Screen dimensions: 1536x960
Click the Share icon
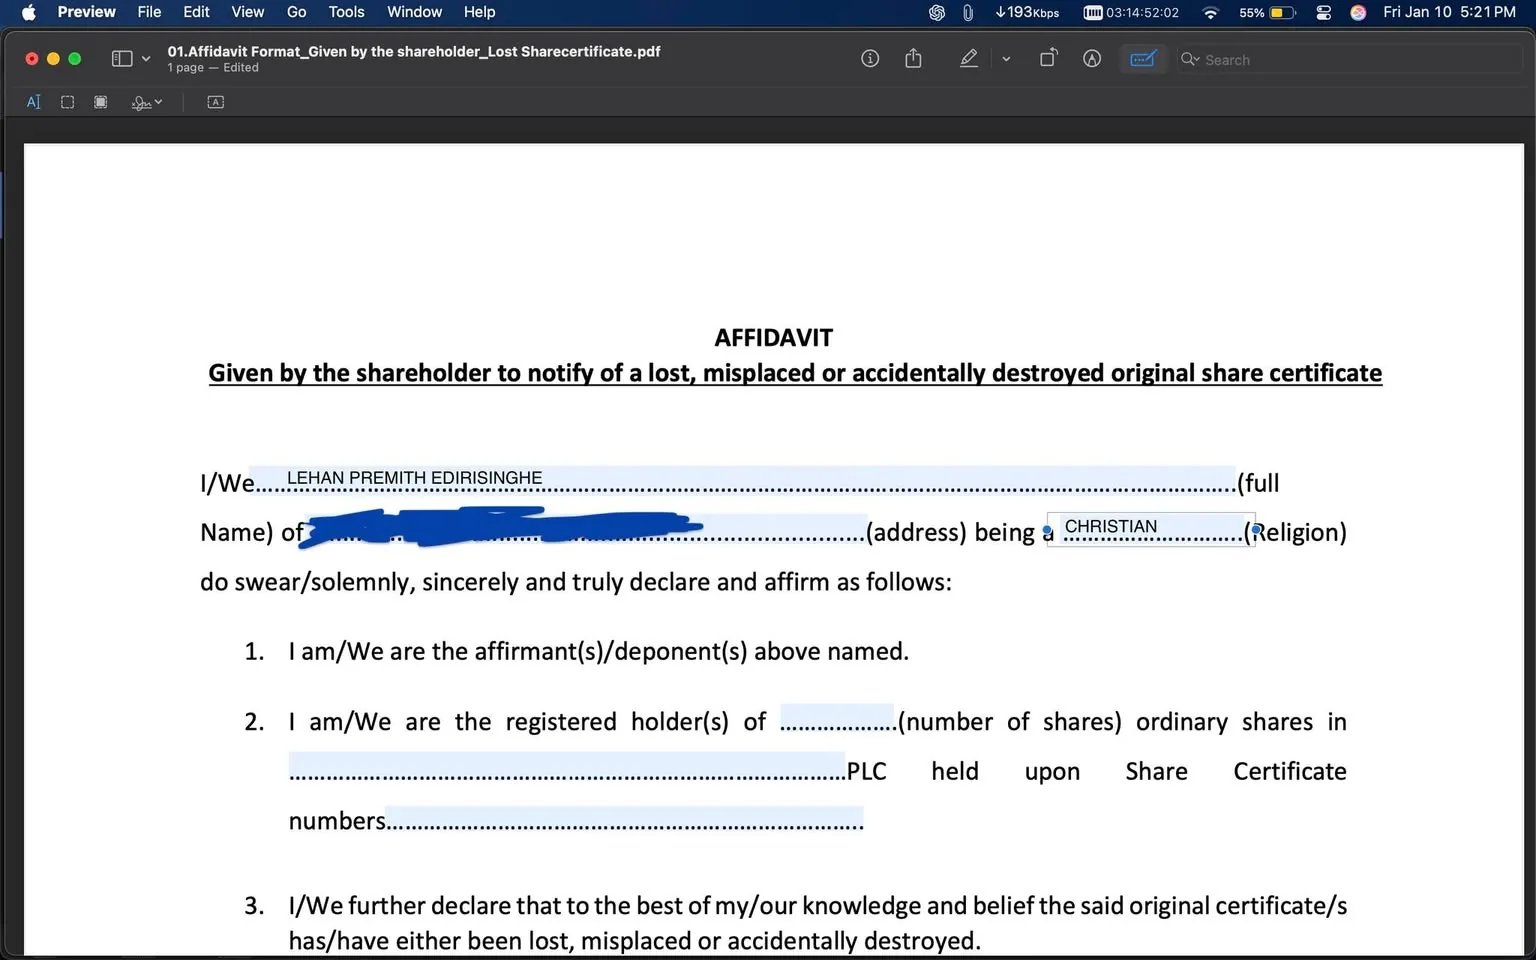coord(913,58)
